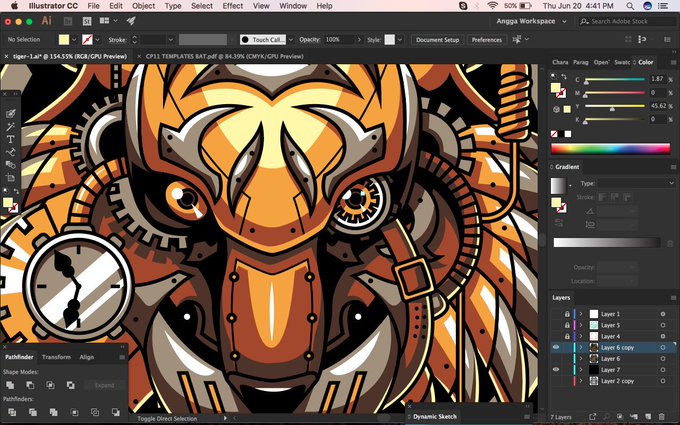Click the Crop pathfinder icon
This screenshot has width=680, height=425.
pos(74,412)
